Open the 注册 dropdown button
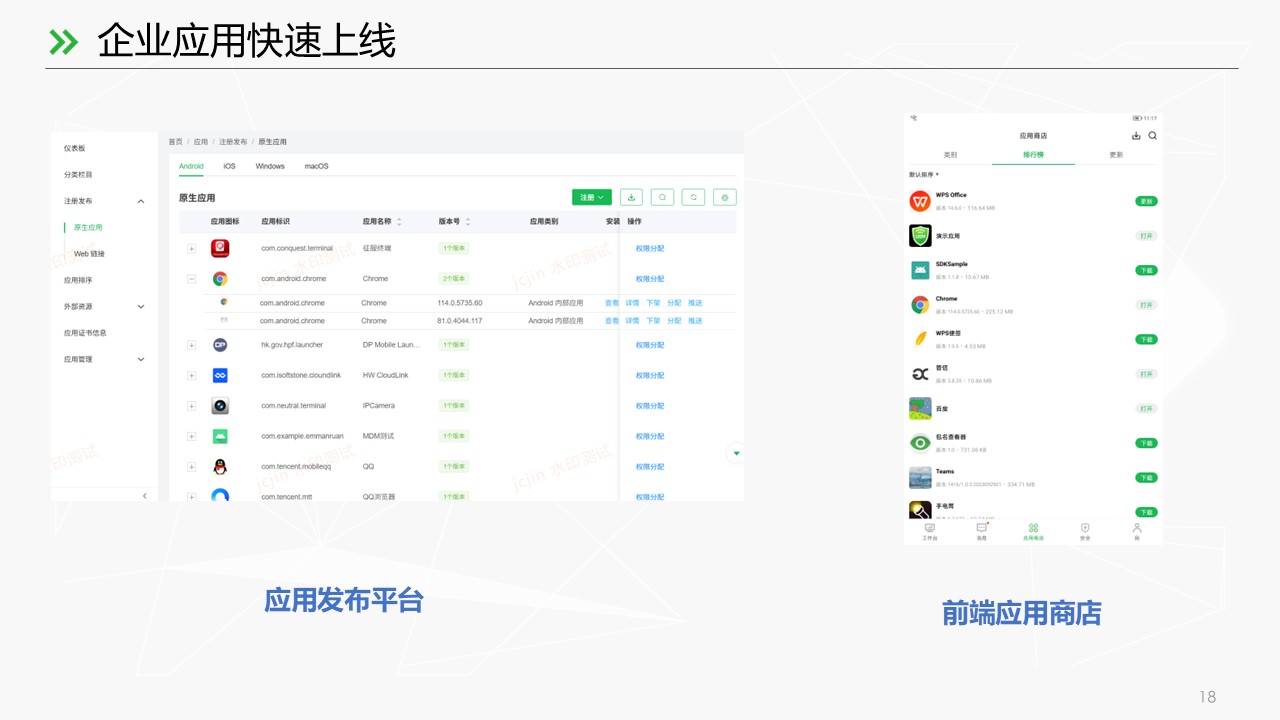 (x=591, y=198)
